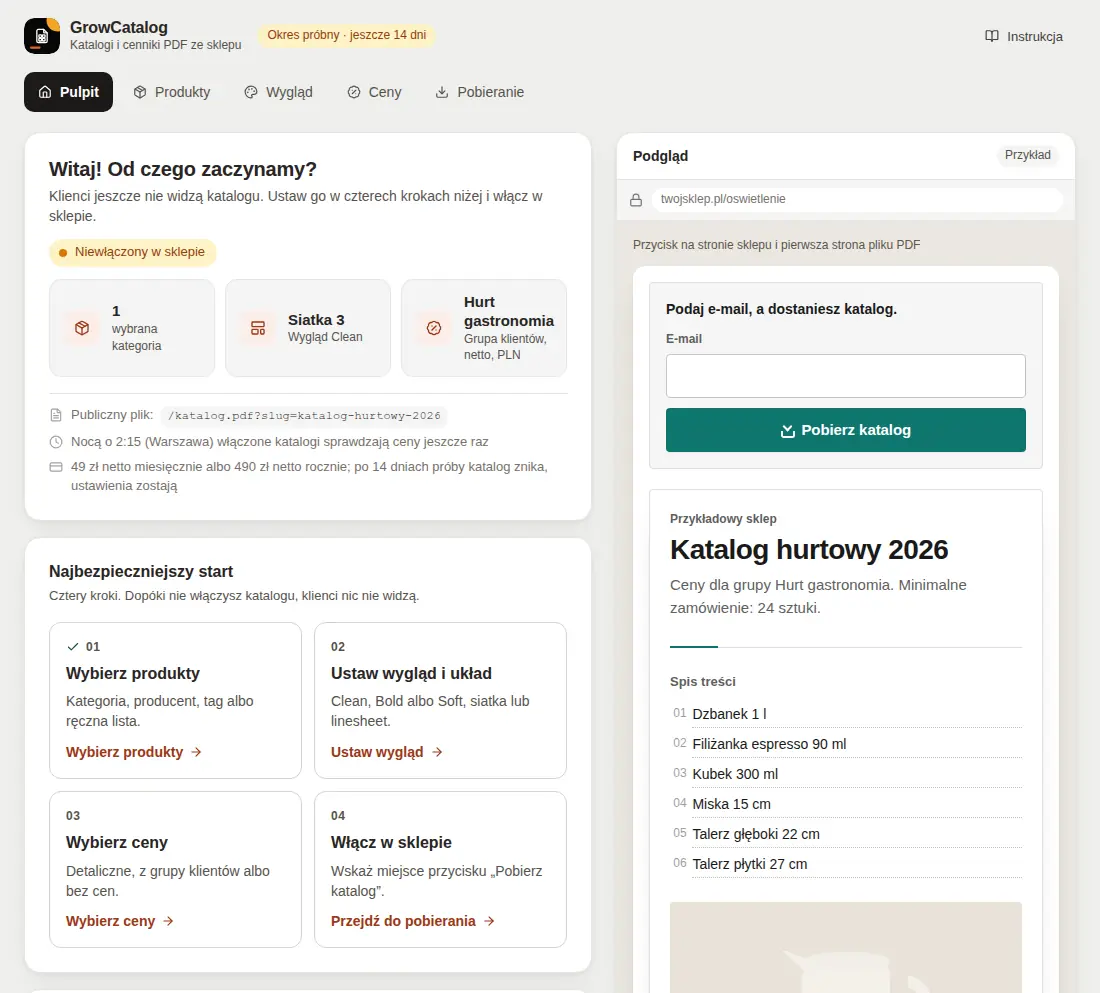Viewport: 1100px width, 993px height.
Task: Click 'Talerz głęboki 22 cm' contents entry
Action: (x=756, y=835)
